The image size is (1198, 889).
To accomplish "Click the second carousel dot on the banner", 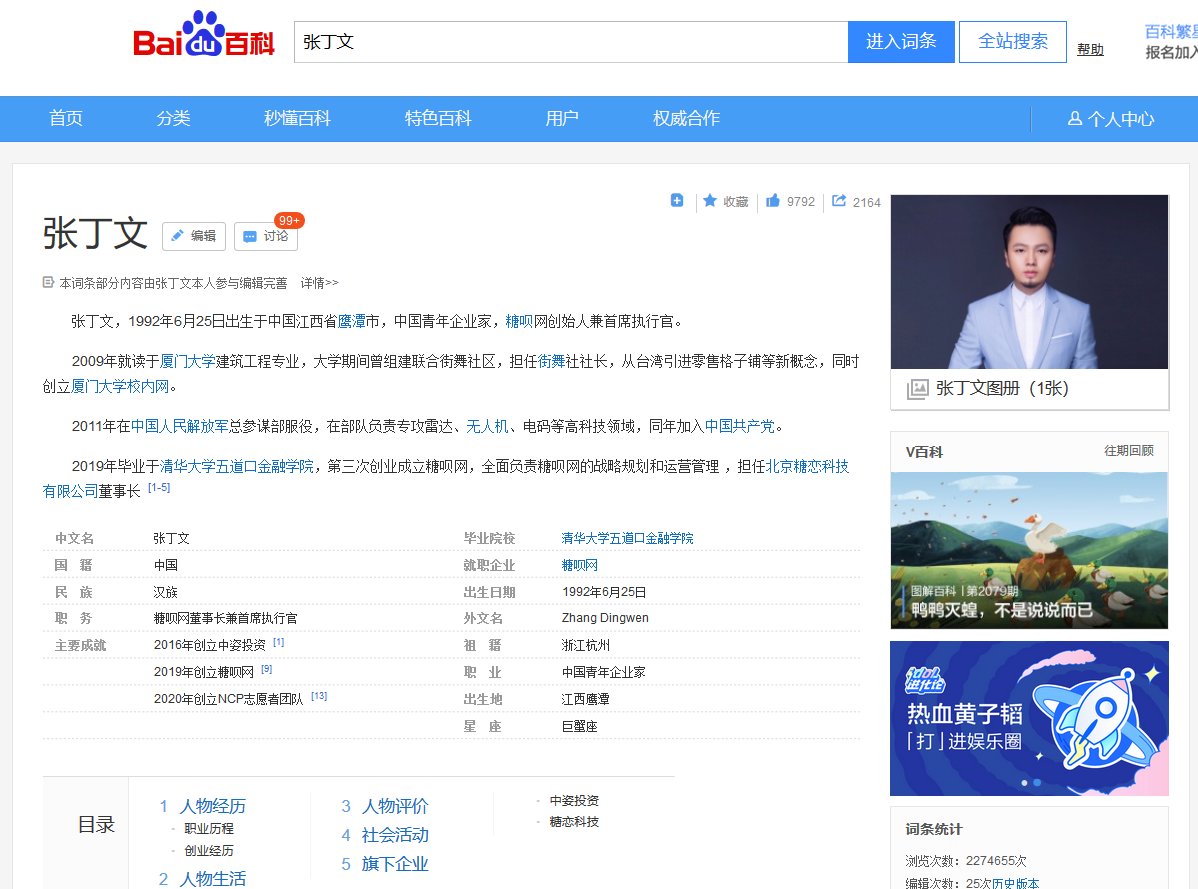I will coord(1037,783).
